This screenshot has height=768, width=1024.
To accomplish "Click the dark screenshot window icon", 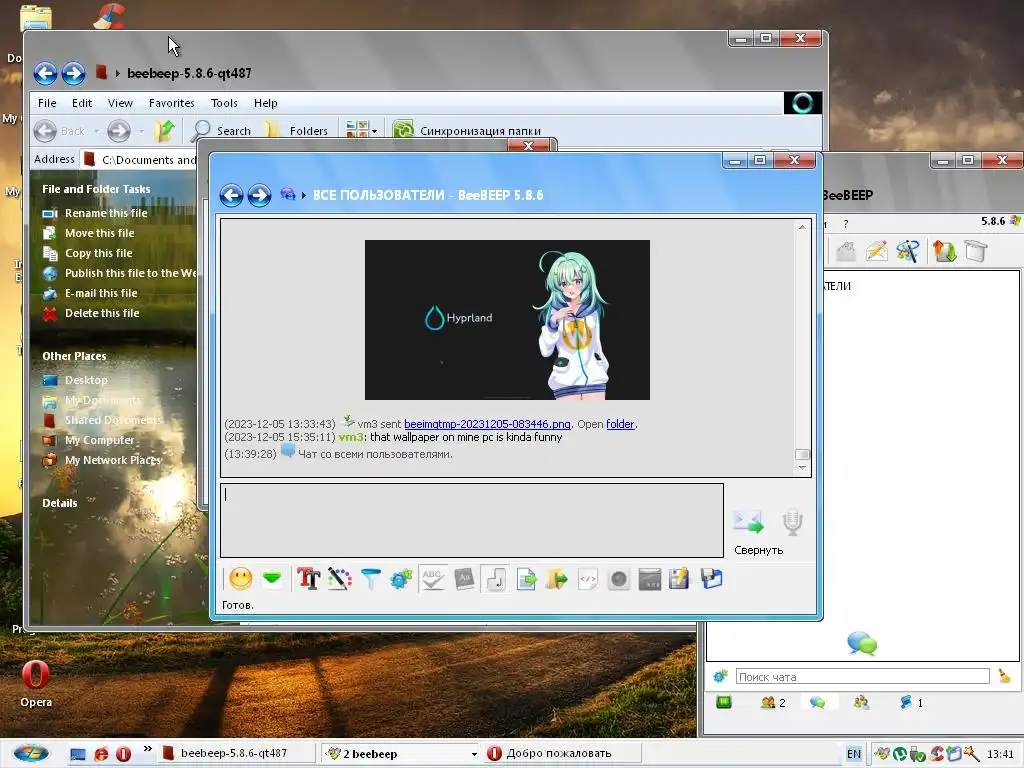I will (649, 579).
